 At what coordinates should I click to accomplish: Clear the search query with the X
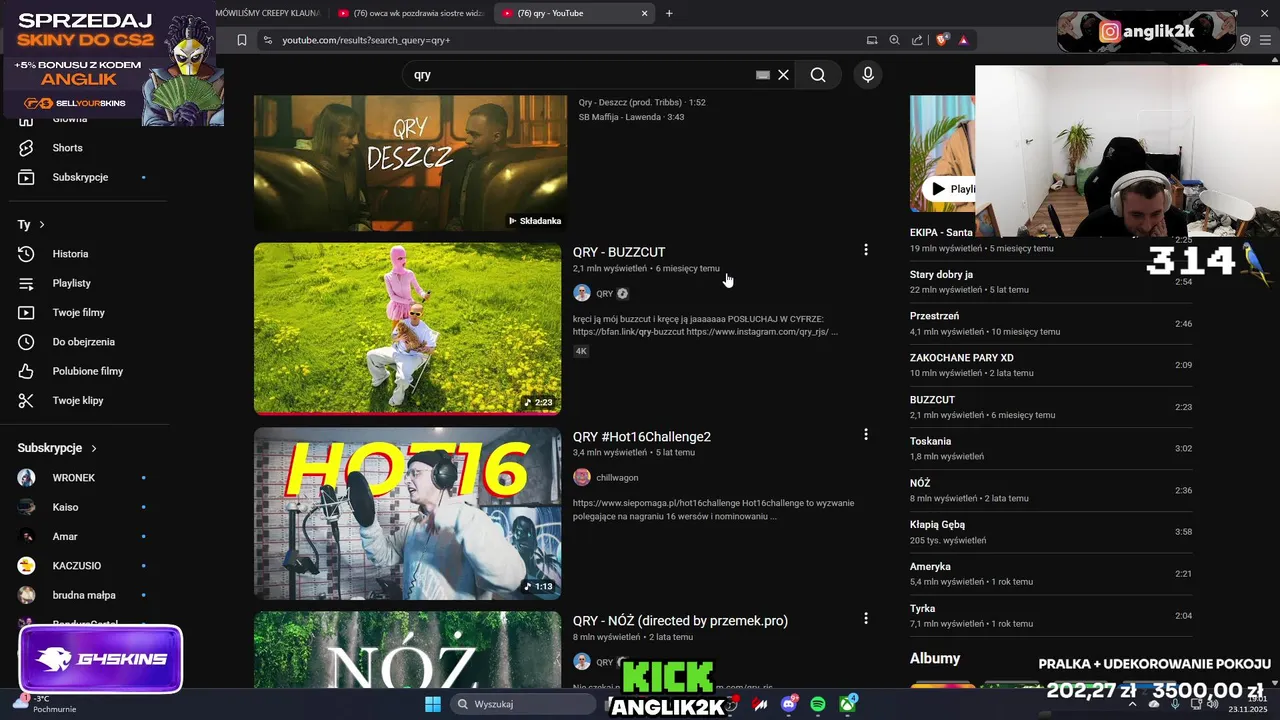point(784,75)
